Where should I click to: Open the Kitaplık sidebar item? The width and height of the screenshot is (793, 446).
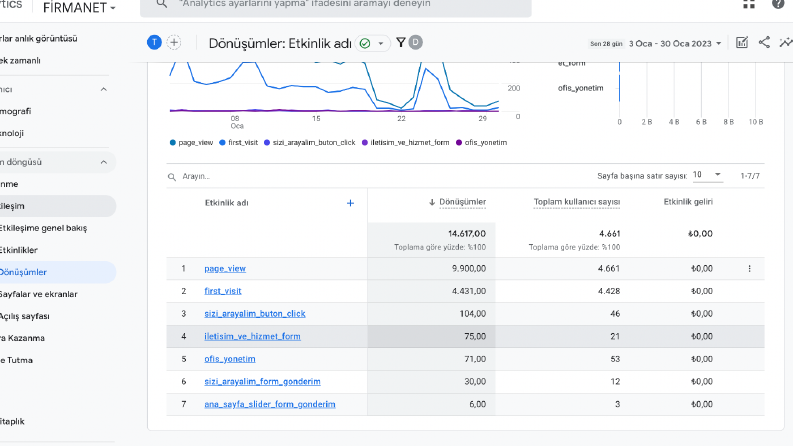(12, 422)
